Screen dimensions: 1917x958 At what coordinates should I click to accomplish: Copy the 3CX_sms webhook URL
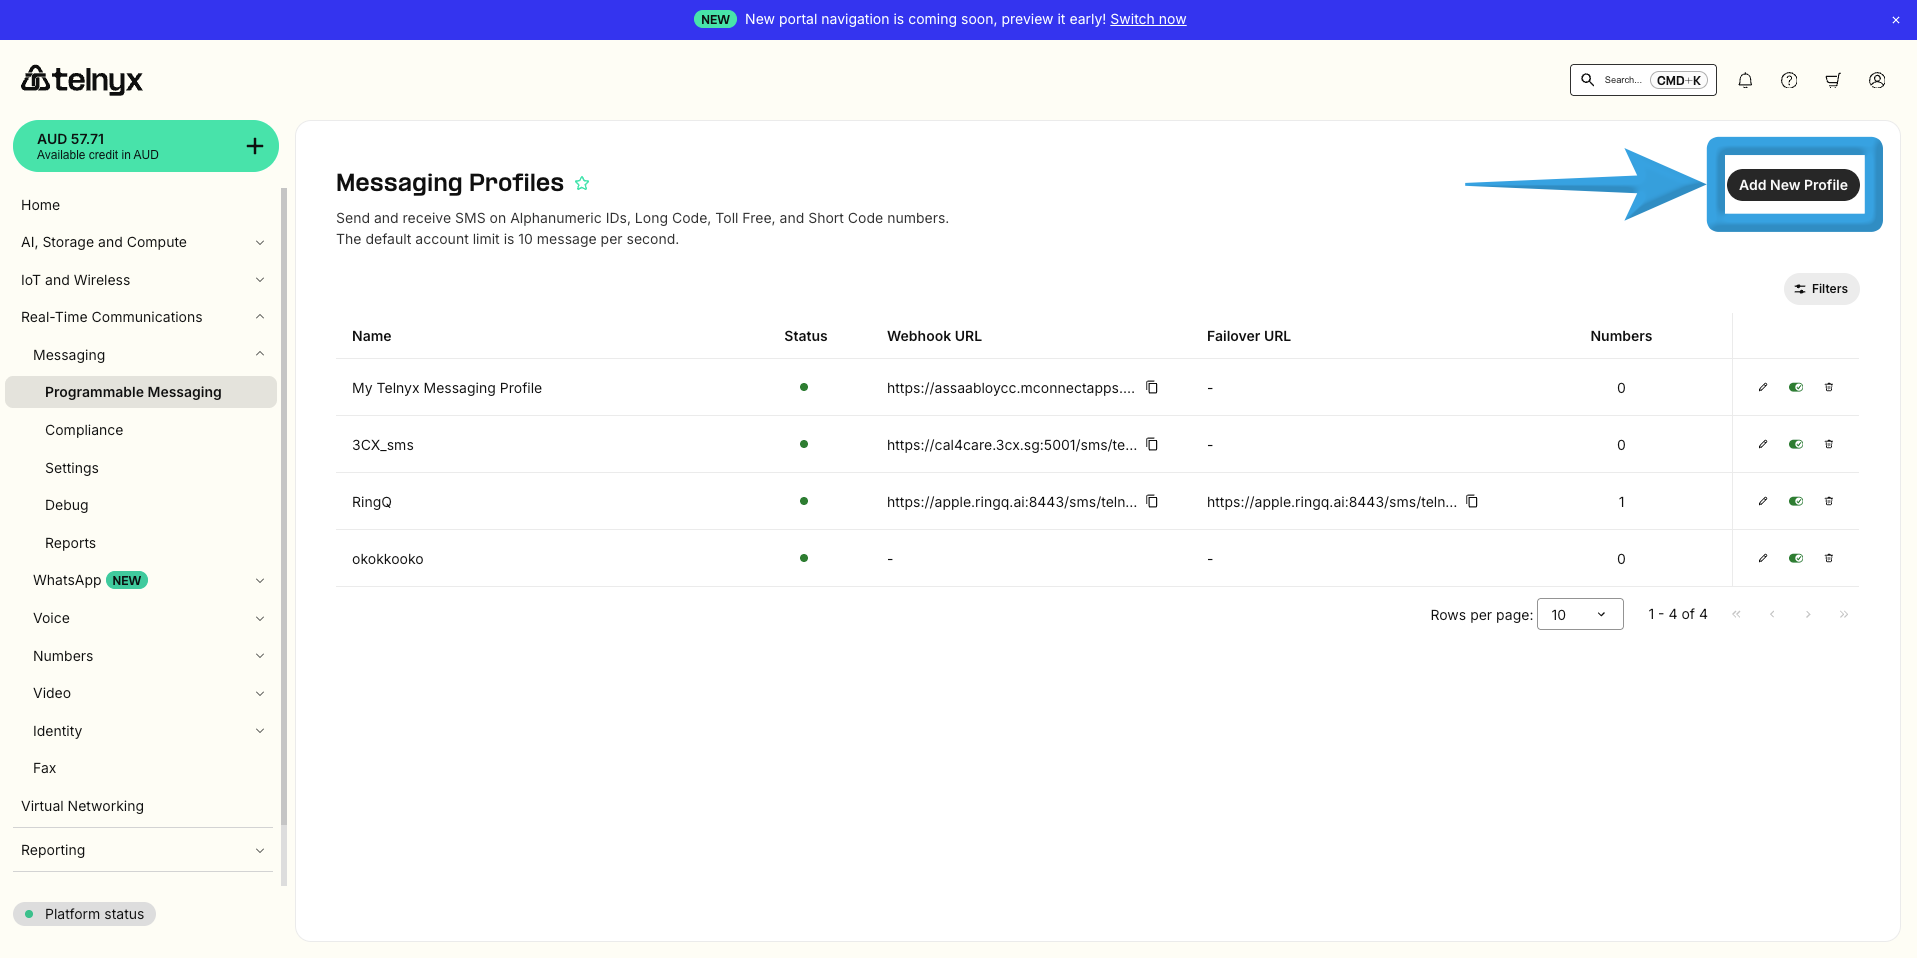coord(1152,444)
